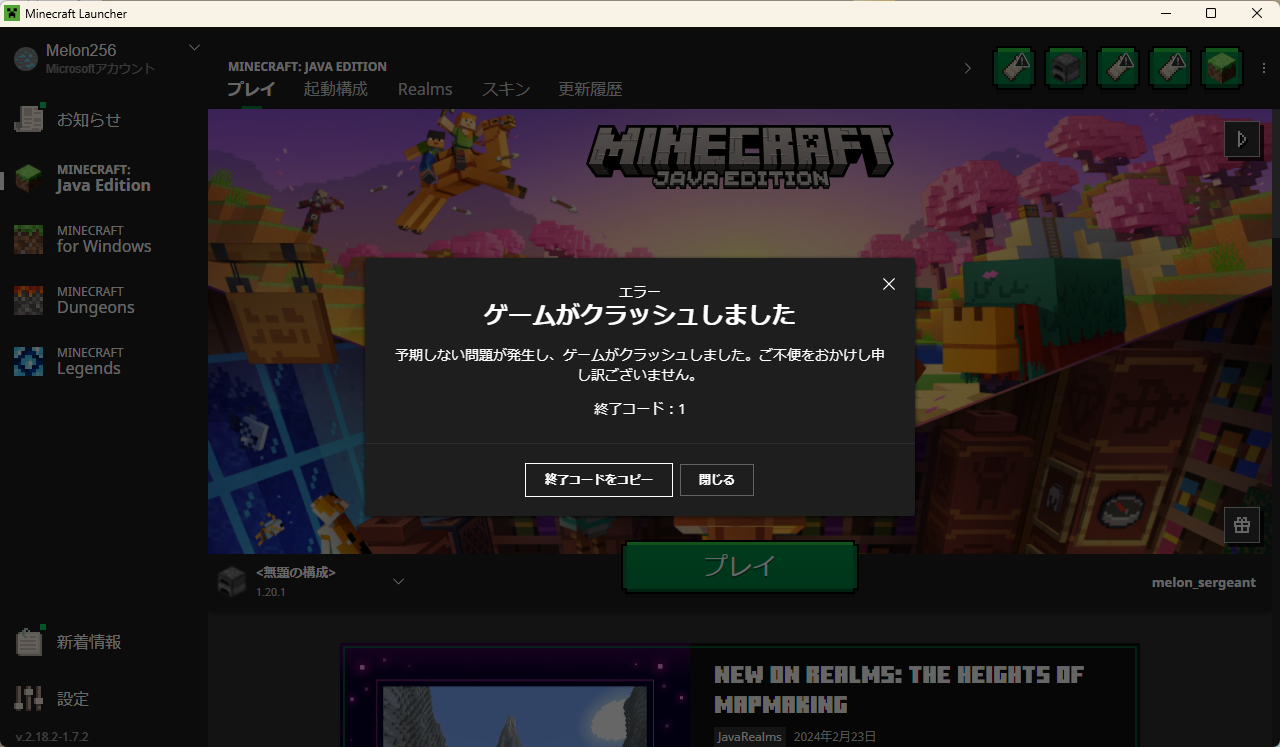Open the <無題の構成> 1.20.1 installation selector
The height and width of the screenshot is (747, 1280).
311,582
